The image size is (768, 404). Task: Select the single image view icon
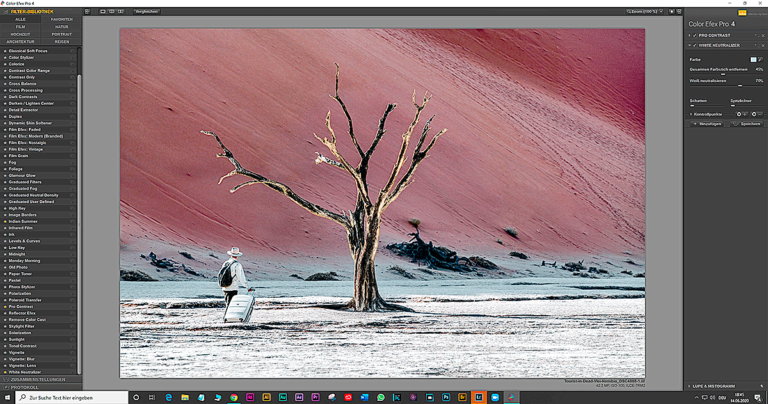pos(104,11)
